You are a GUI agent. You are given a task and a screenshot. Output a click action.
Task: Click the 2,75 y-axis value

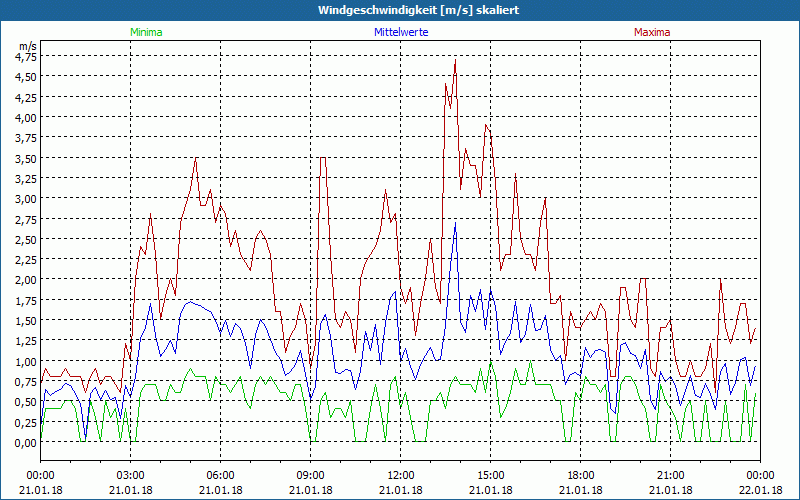pyautogui.click(x=26, y=219)
